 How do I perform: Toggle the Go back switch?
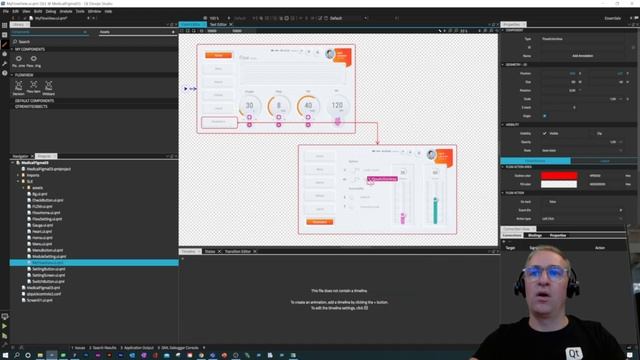point(544,202)
